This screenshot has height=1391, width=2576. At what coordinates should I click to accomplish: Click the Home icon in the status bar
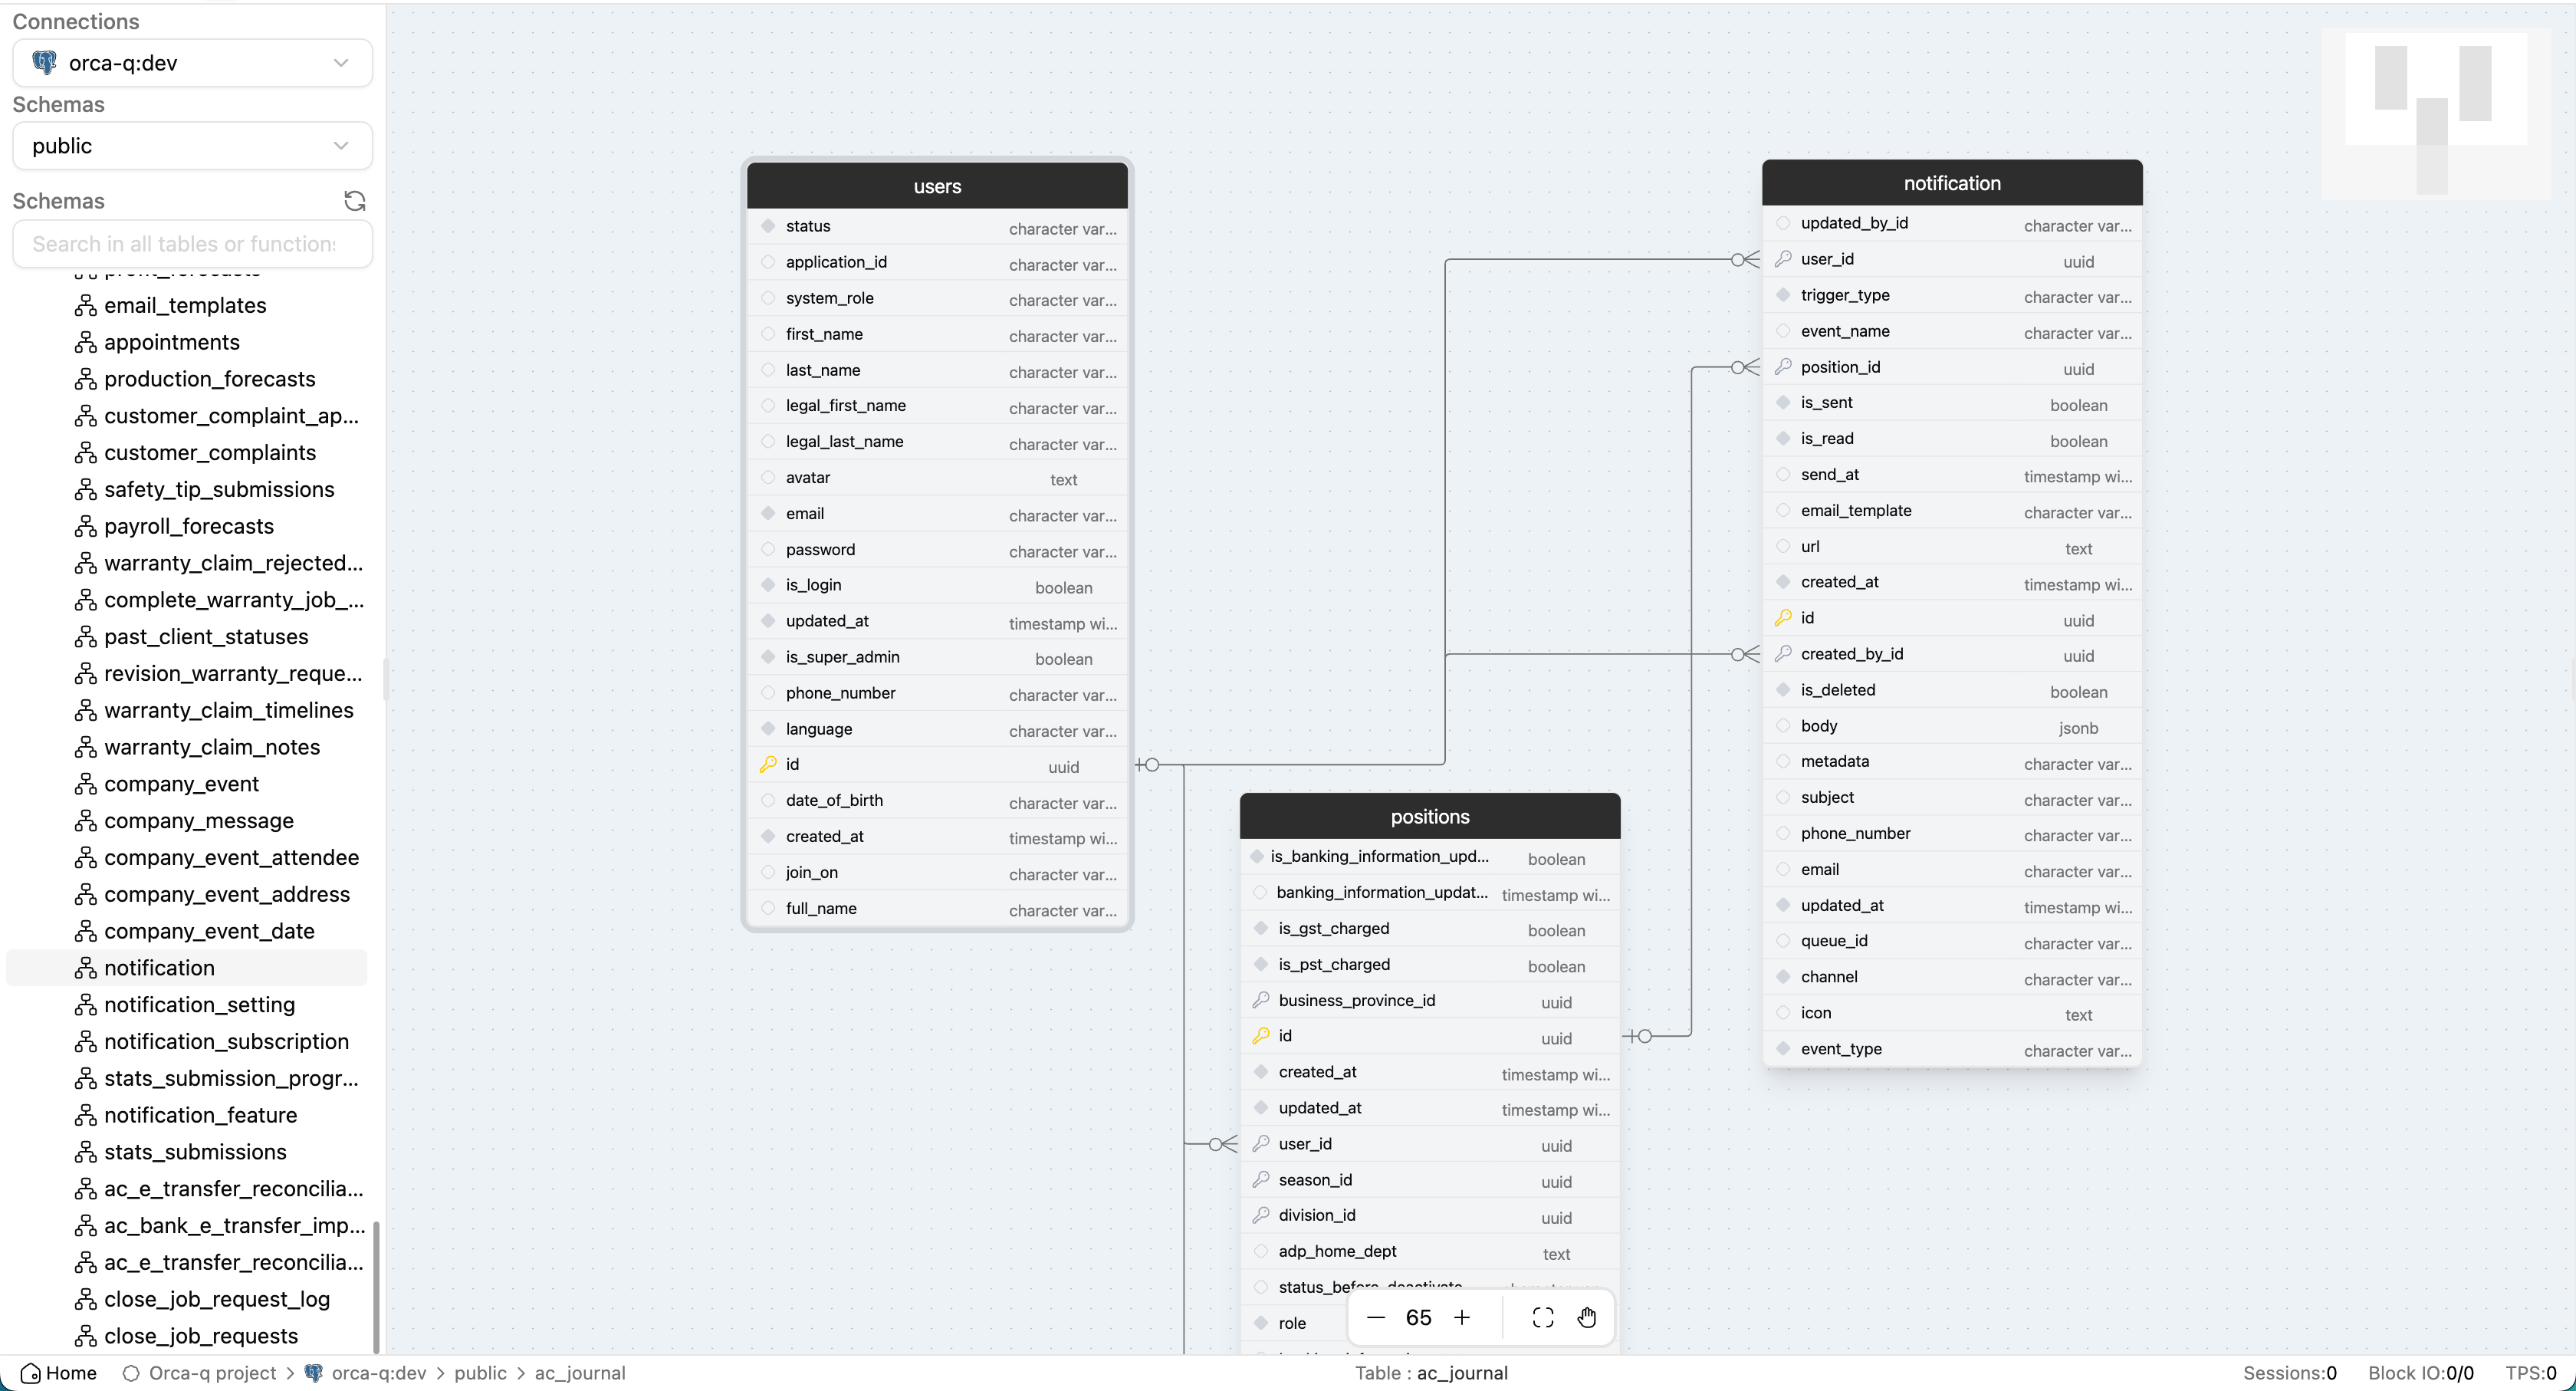click(x=31, y=1373)
